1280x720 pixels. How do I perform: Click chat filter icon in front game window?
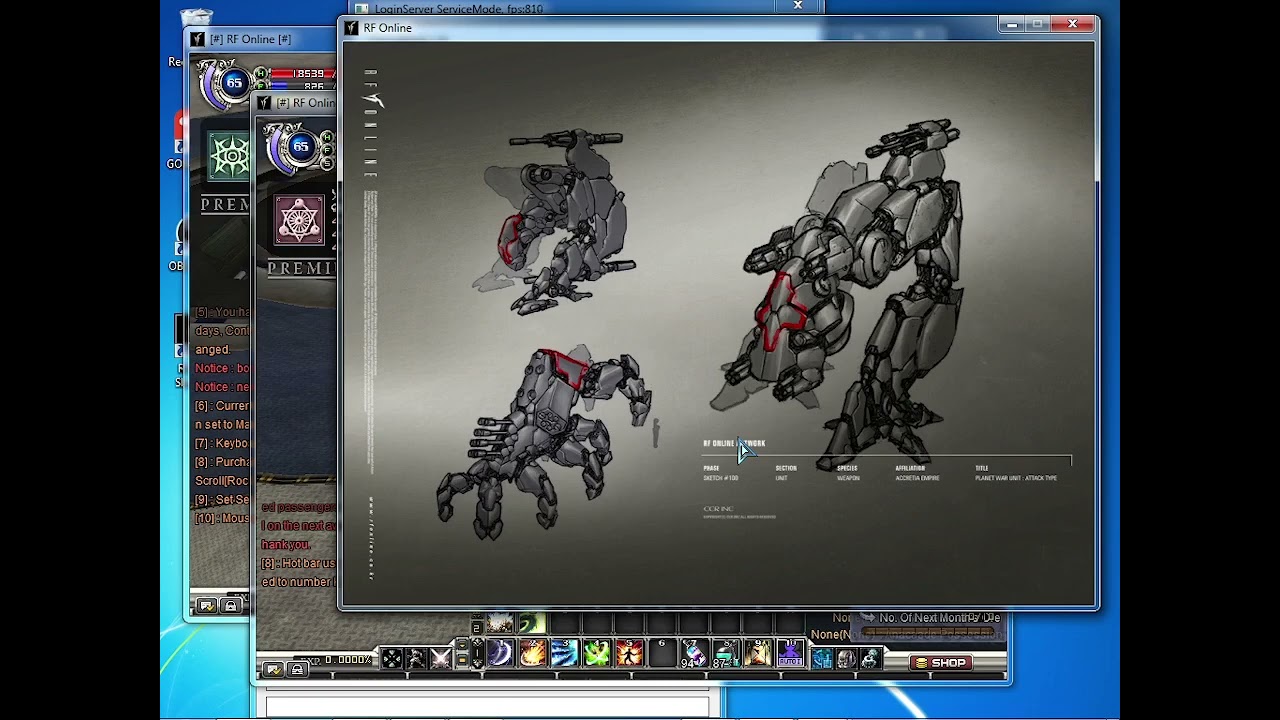pyautogui.click(x=273, y=669)
